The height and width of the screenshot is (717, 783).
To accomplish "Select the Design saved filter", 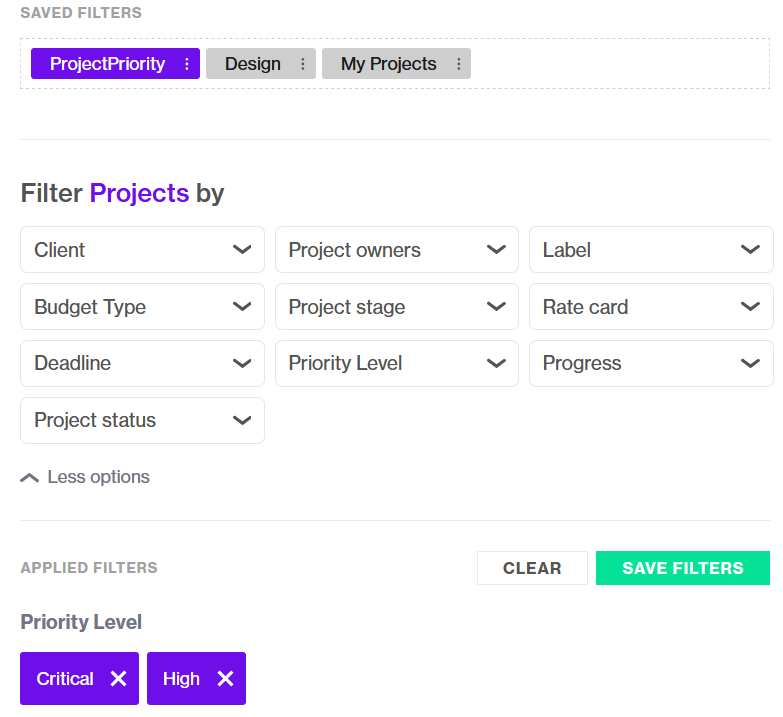I will 253,64.
